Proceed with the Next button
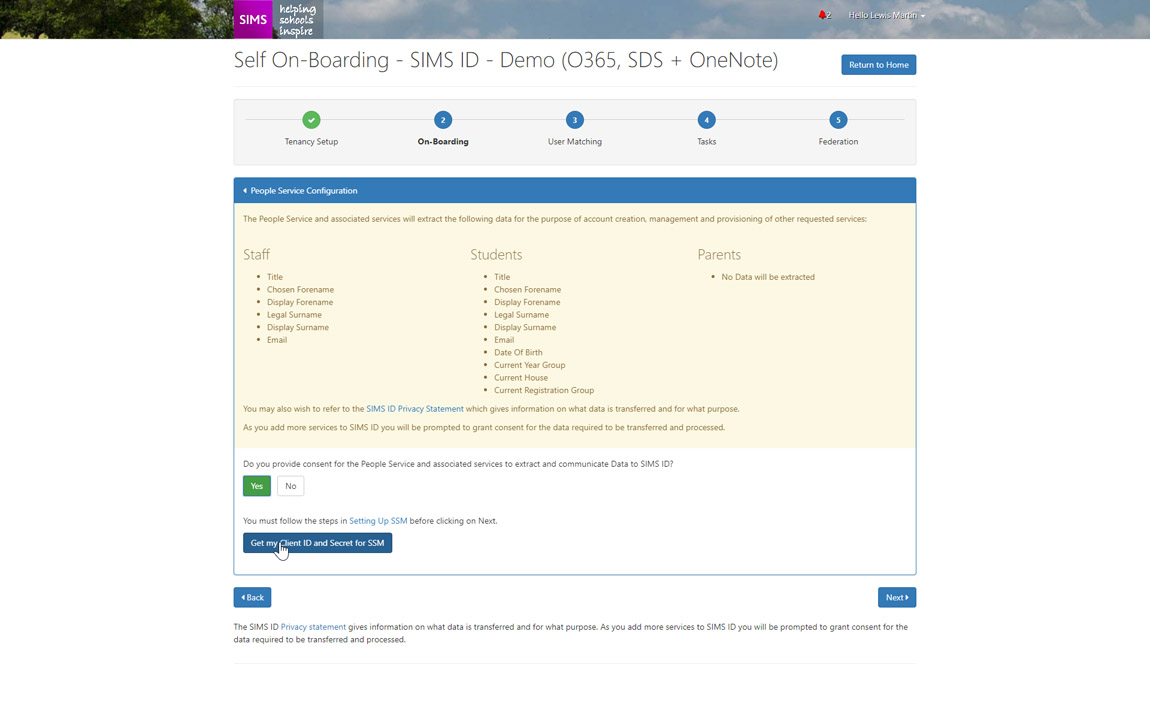Image resolution: width=1150 pixels, height=719 pixels. click(897, 597)
